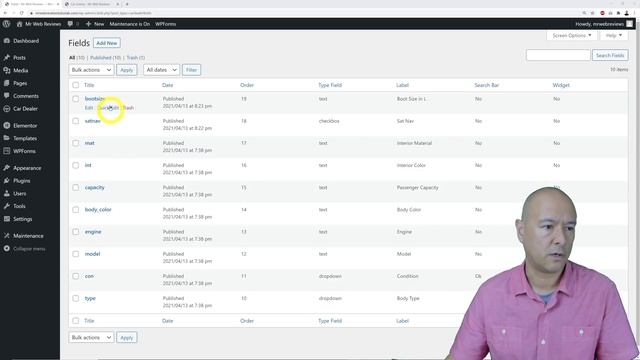This screenshot has height=360, width=640.
Task: Sort by the Date column header
Action: coord(167,85)
